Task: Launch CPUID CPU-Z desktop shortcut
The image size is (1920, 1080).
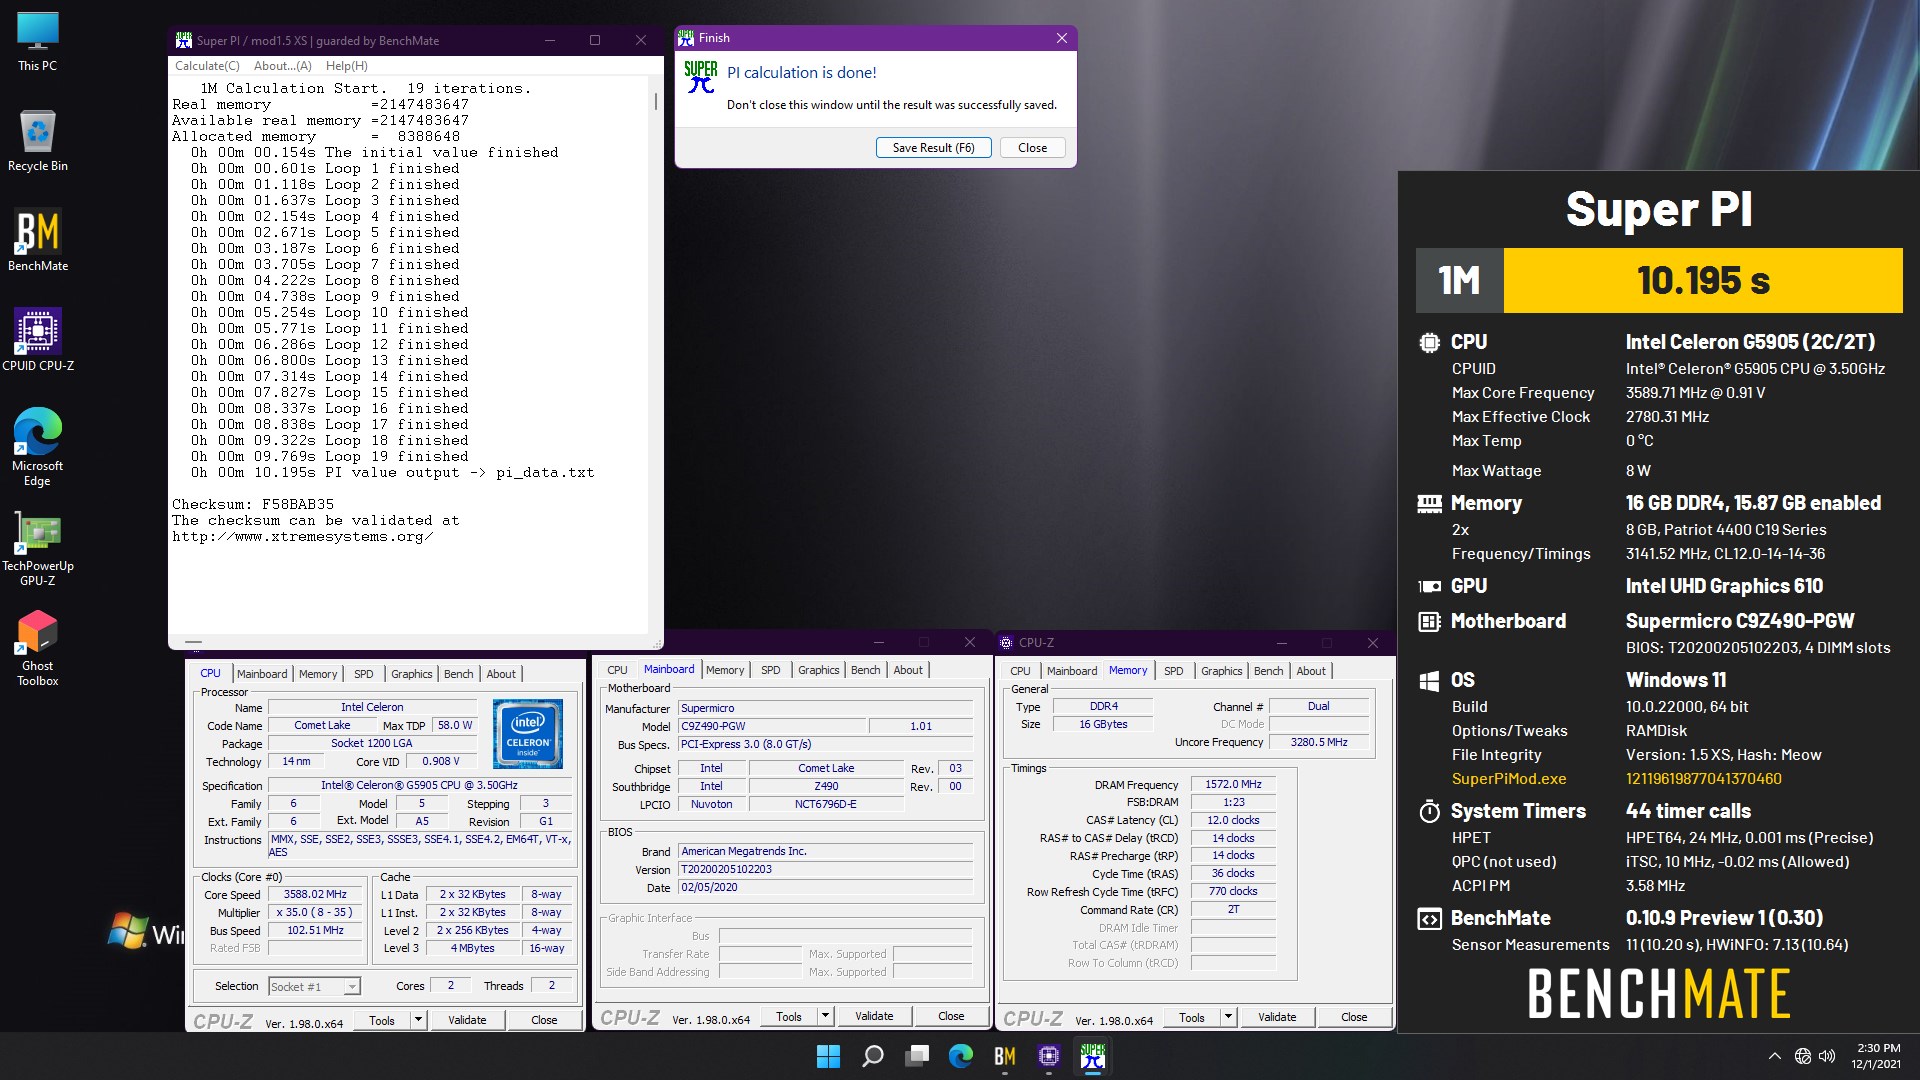Action: pyautogui.click(x=38, y=340)
